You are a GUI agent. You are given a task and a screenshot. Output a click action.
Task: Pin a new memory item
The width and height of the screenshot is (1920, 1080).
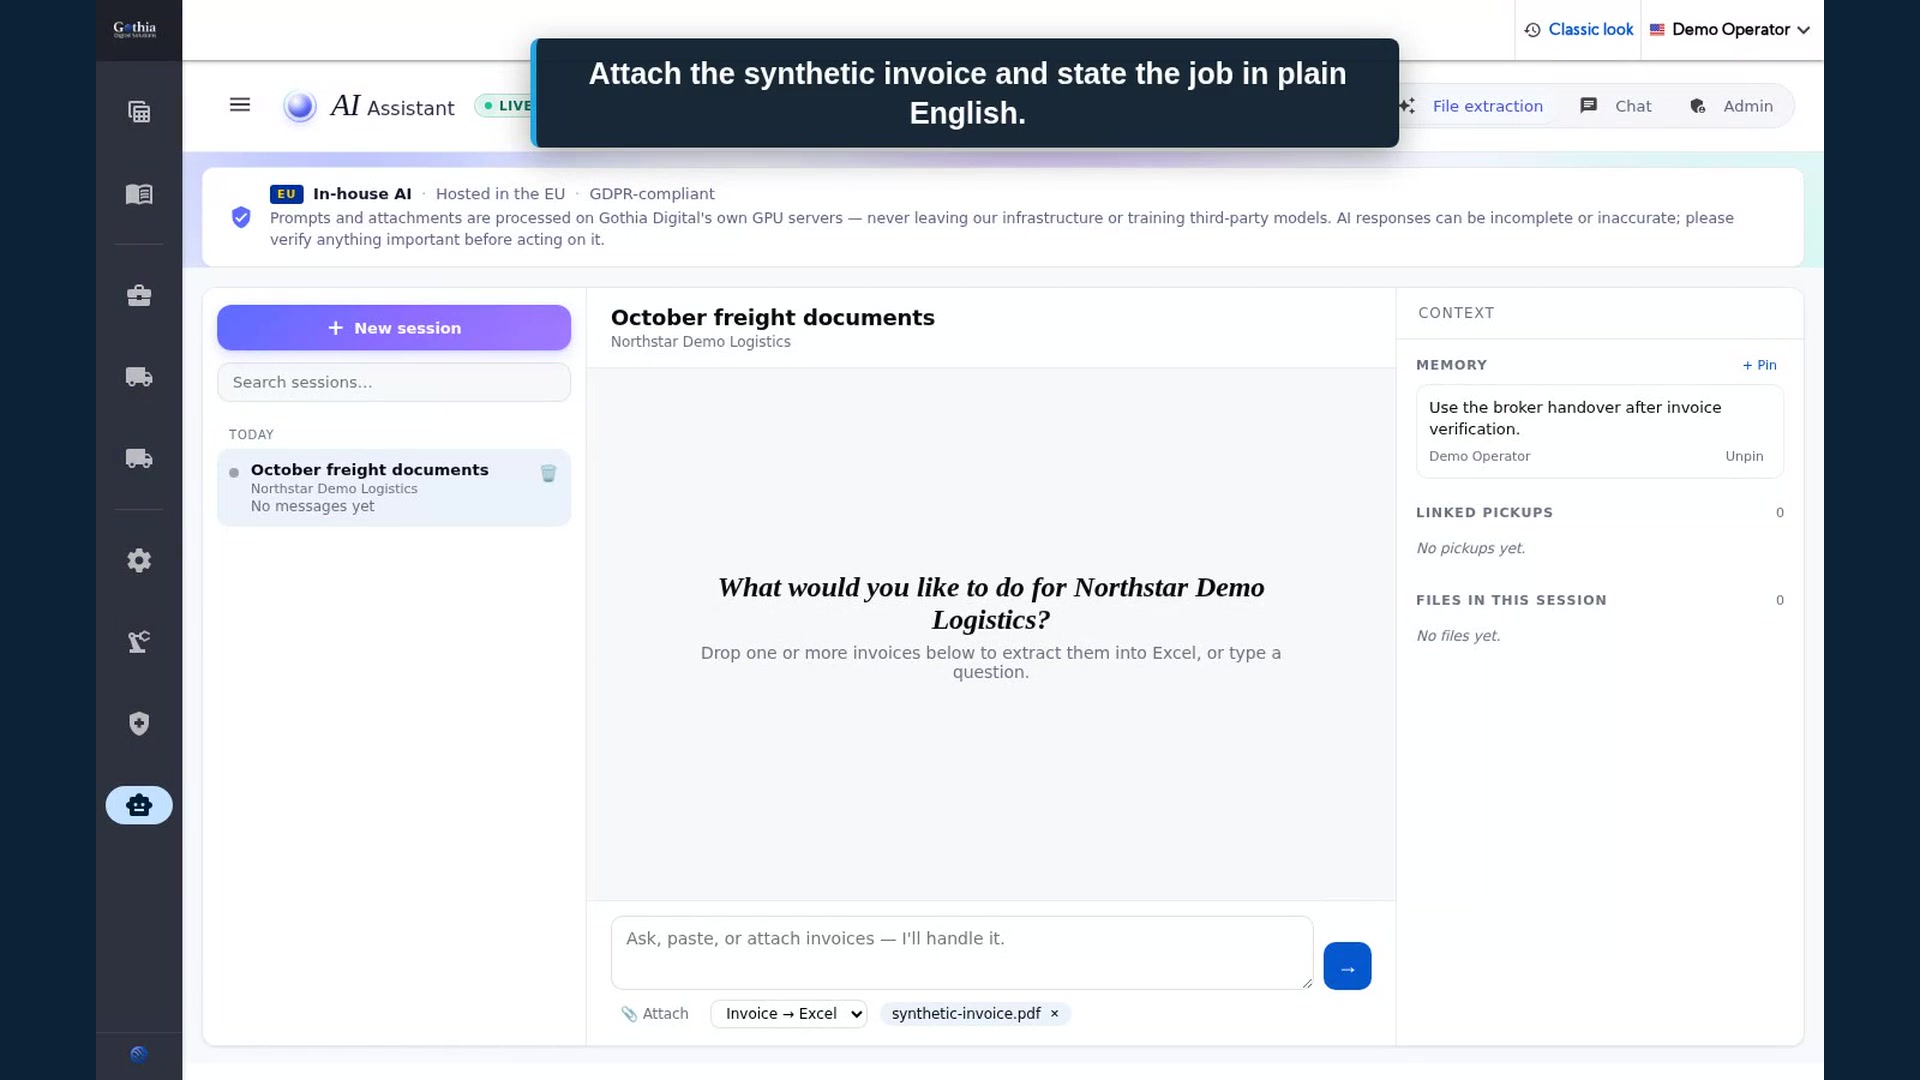click(1759, 365)
